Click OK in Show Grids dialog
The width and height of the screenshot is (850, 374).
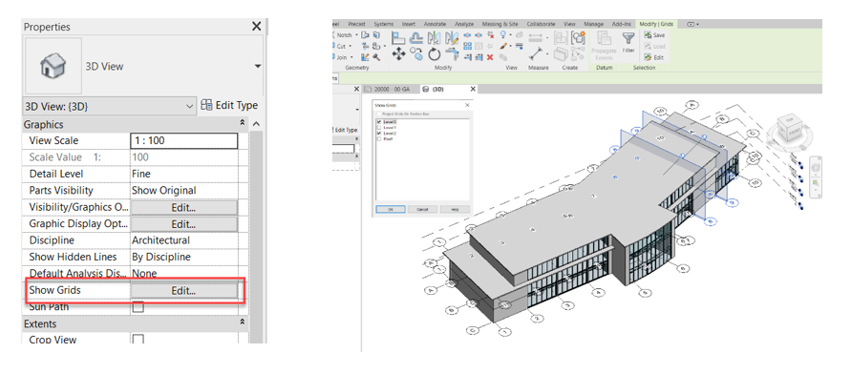point(390,209)
